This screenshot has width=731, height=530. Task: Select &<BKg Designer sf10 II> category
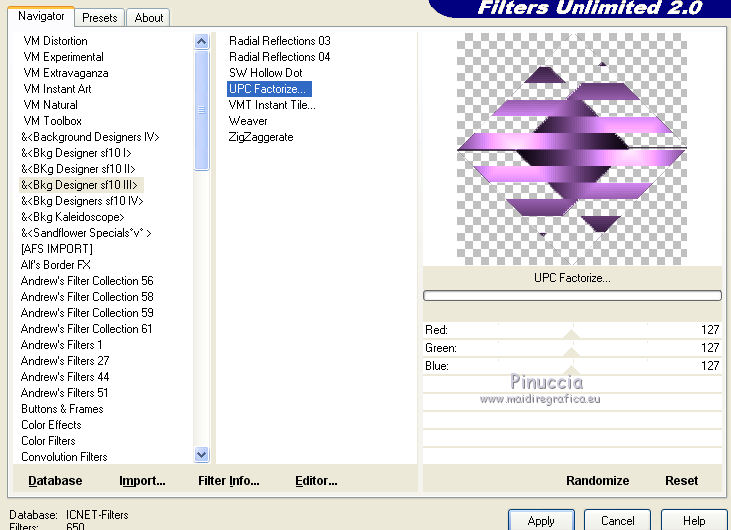(x=78, y=169)
